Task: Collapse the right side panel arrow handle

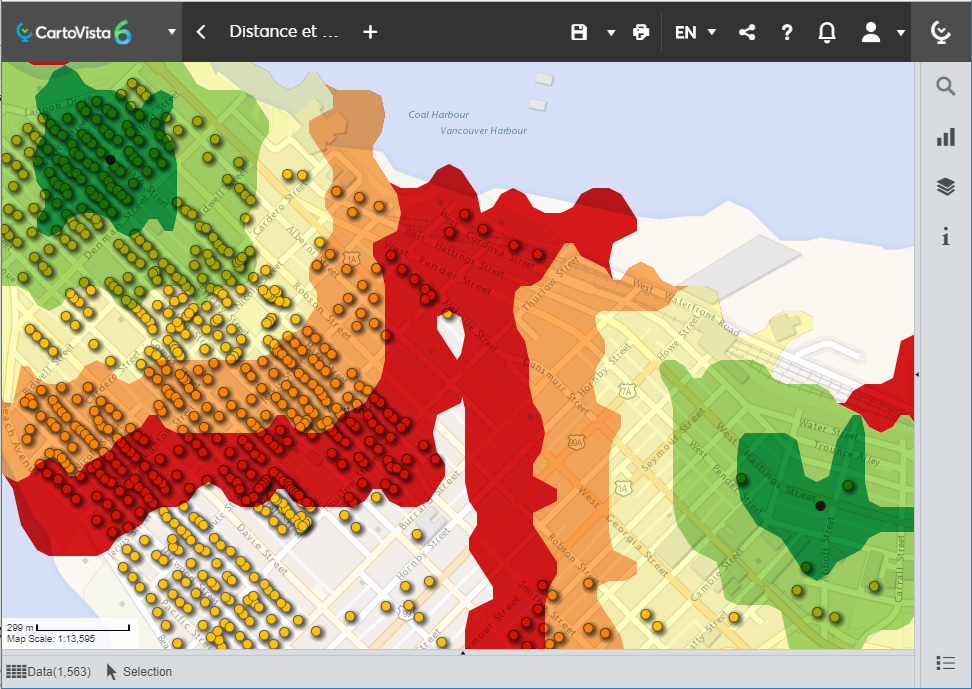Action: click(x=917, y=374)
